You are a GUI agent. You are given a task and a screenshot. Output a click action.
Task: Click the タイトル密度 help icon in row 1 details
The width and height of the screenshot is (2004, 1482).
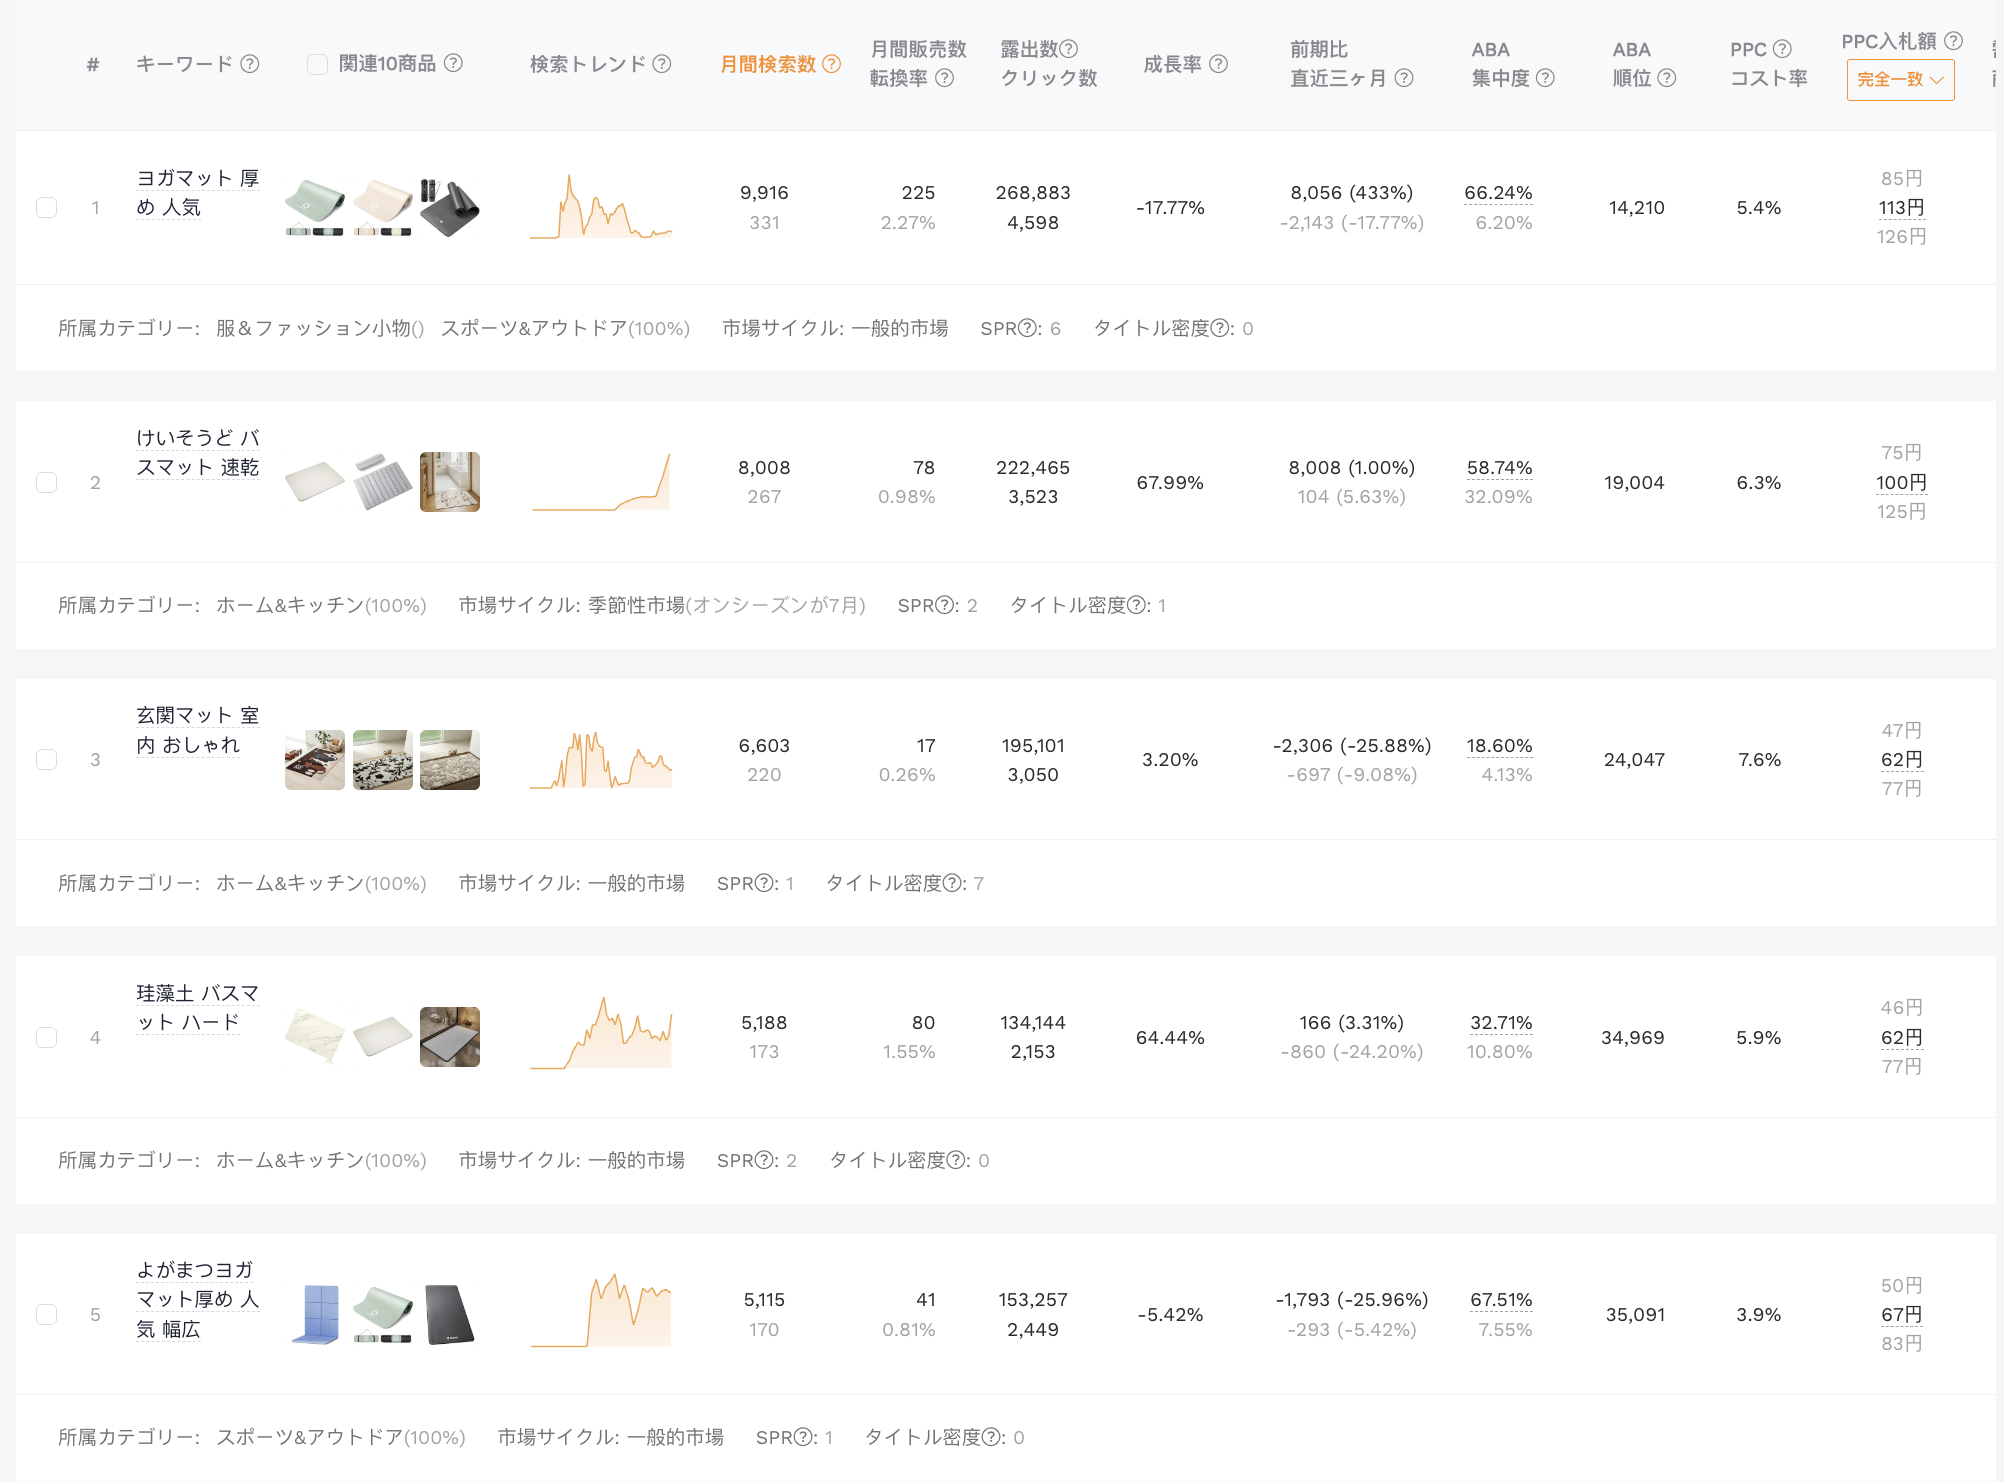[1220, 328]
